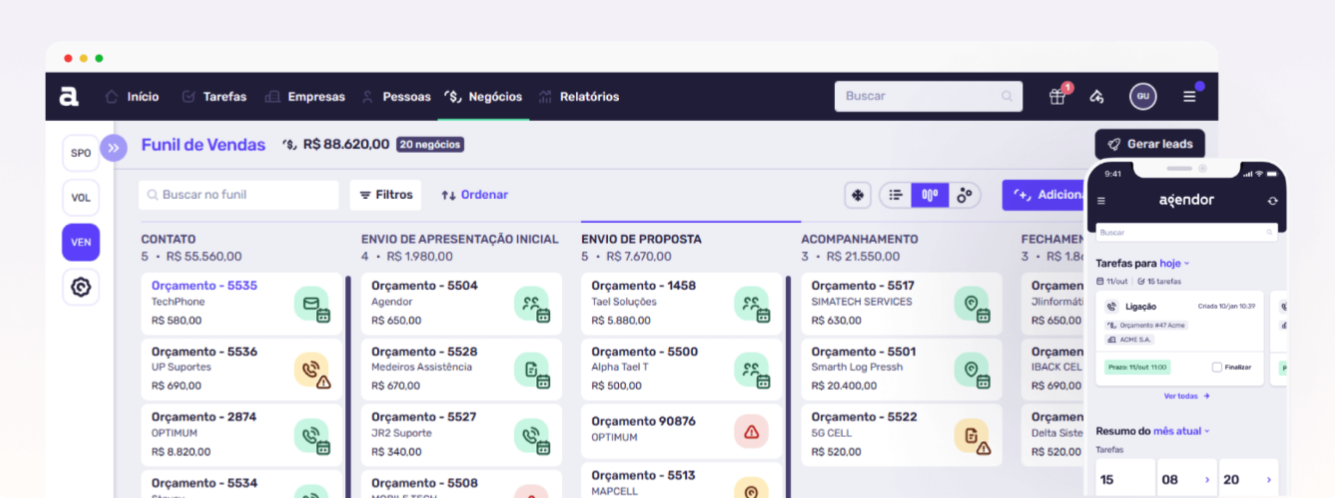1335x498 pixels.
Task: Click email task icon on Orçamento - 5535
Action: [x=312, y=303]
